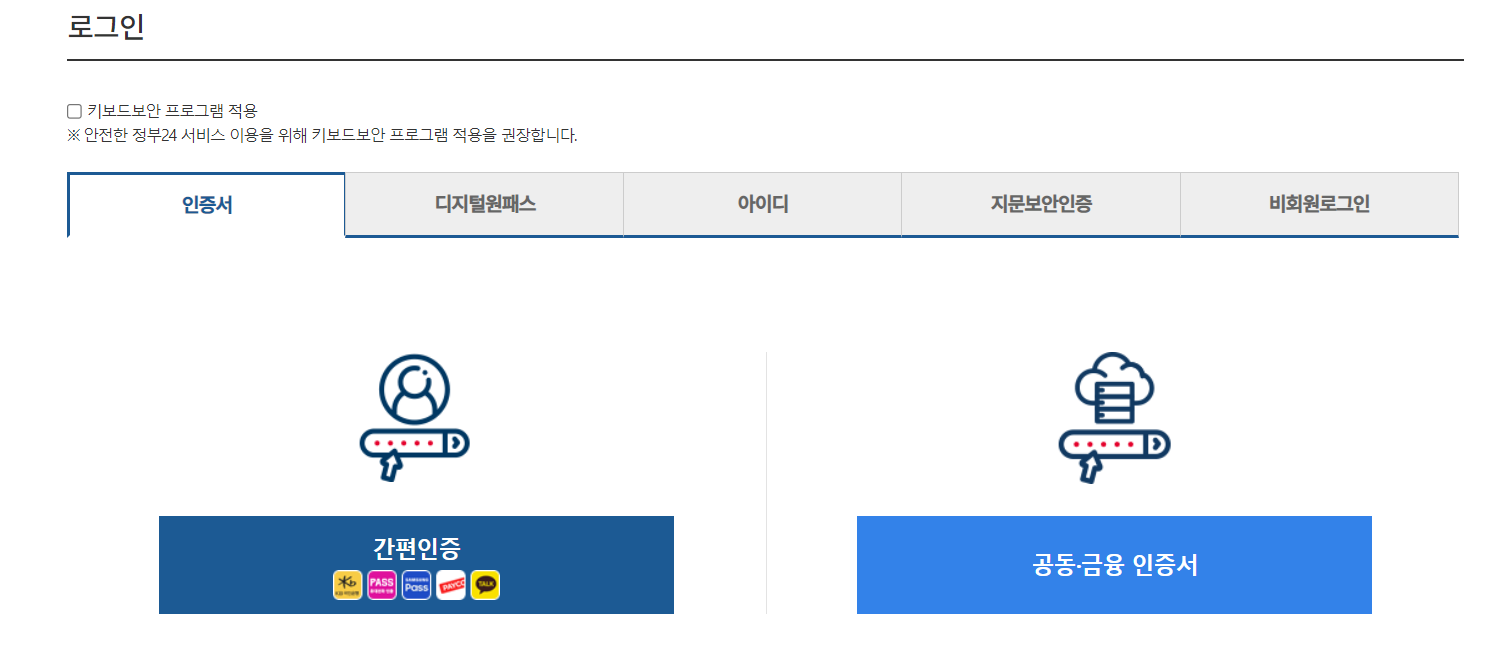The image size is (1504, 658).
Task: Click the 공동·금융 인증서 button
Action: 1114,565
